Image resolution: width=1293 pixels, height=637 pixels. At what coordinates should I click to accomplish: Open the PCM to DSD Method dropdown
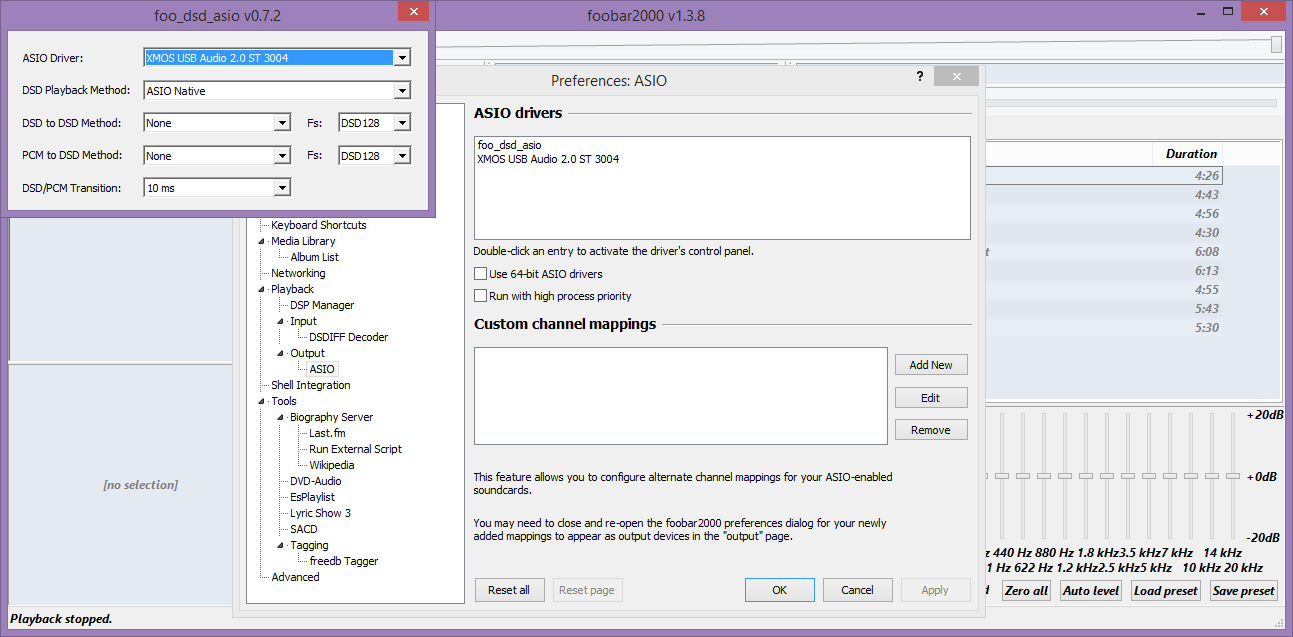point(282,156)
